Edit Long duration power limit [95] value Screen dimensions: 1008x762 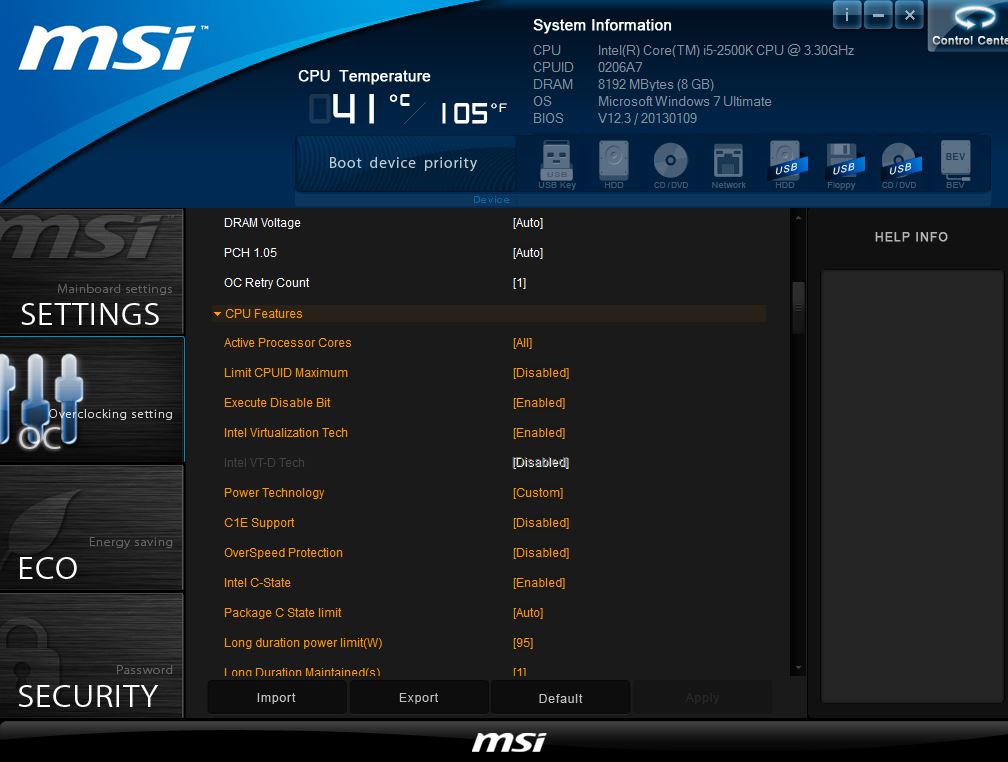pyautogui.click(x=523, y=642)
